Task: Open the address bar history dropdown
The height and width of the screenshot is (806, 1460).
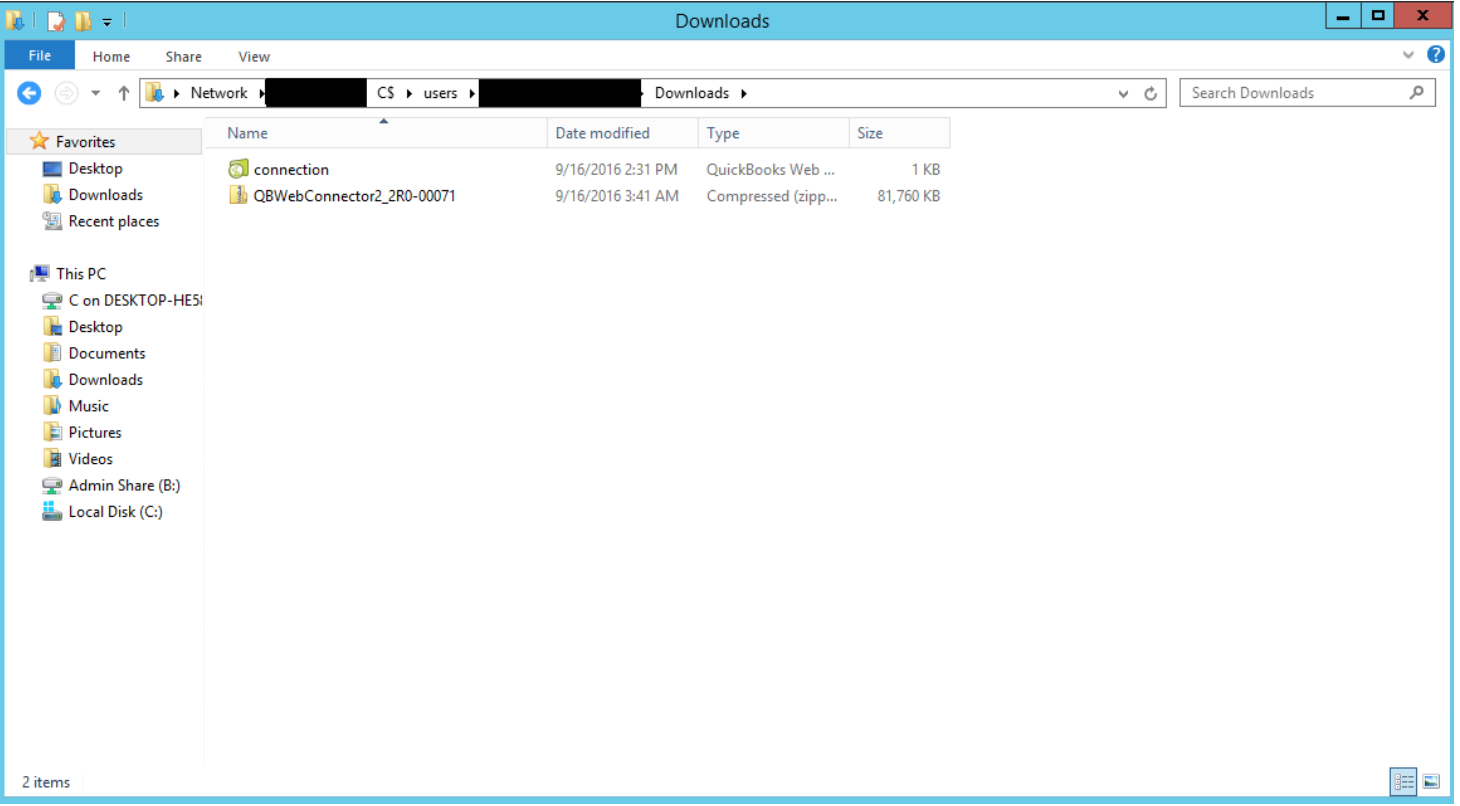Action: pyautogui.click(x=1123, y=92)
